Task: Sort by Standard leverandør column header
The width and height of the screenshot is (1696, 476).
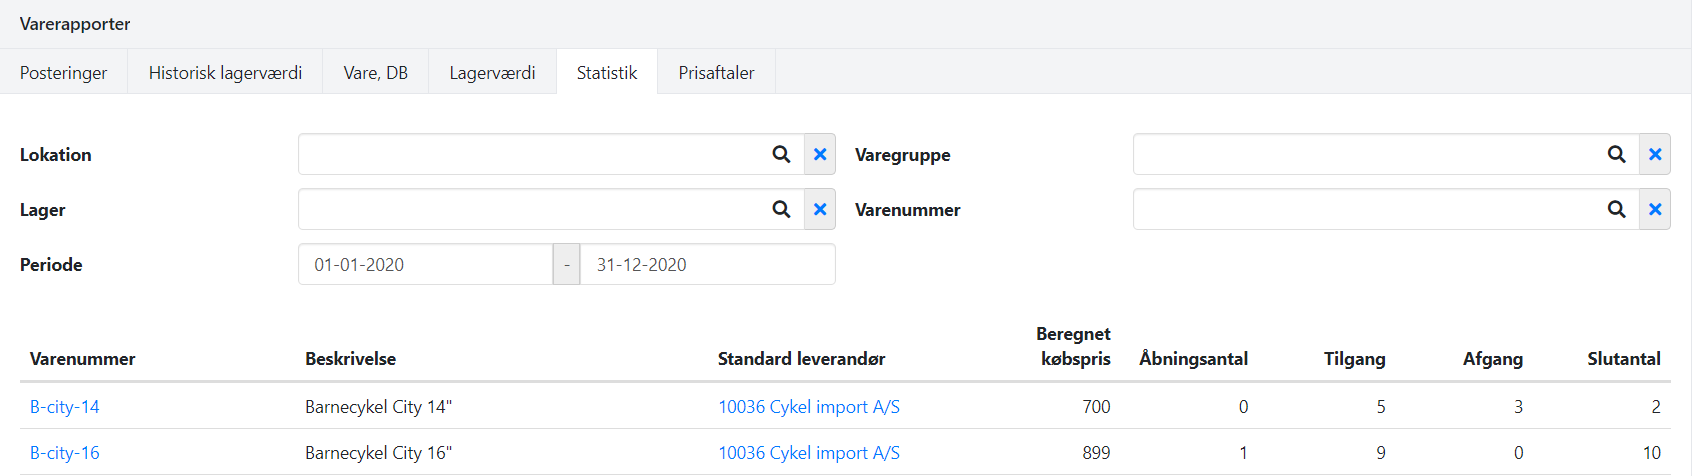Action: (801, 359)
